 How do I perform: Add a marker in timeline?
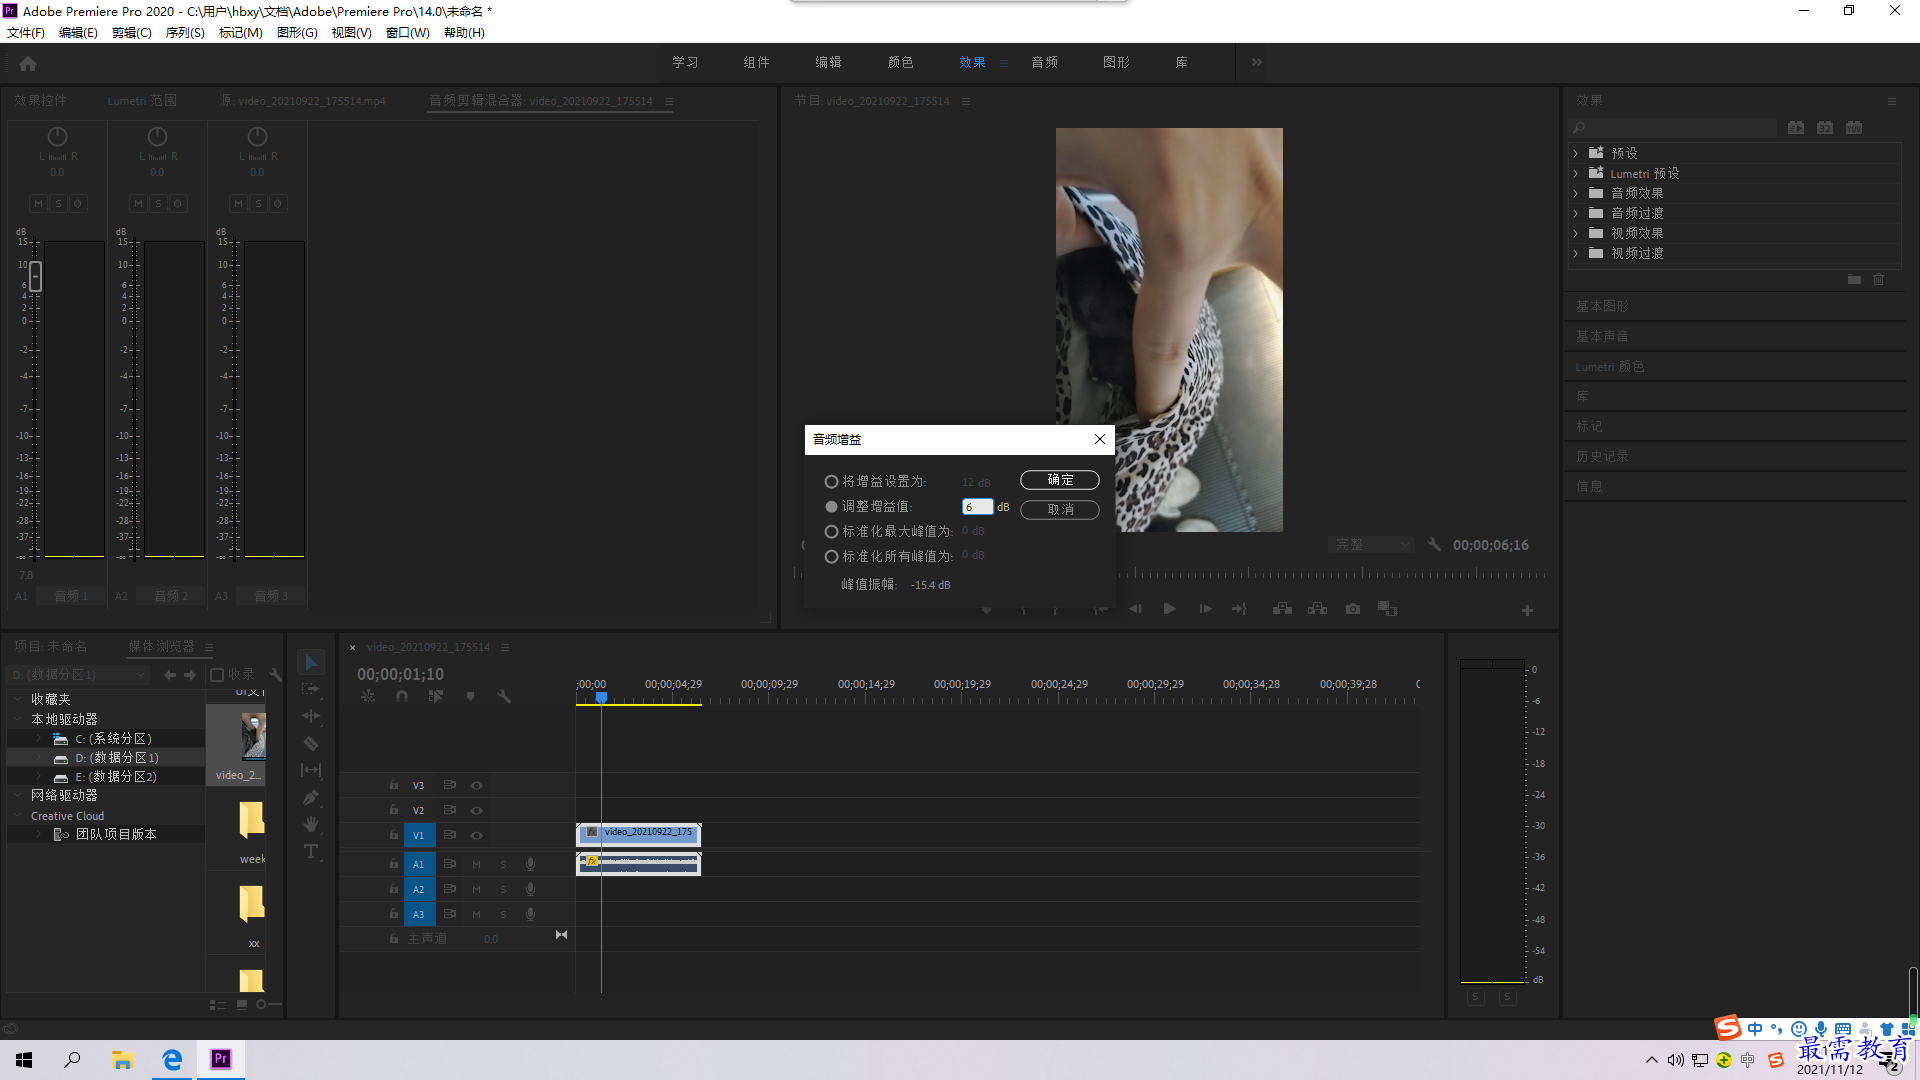470,696
